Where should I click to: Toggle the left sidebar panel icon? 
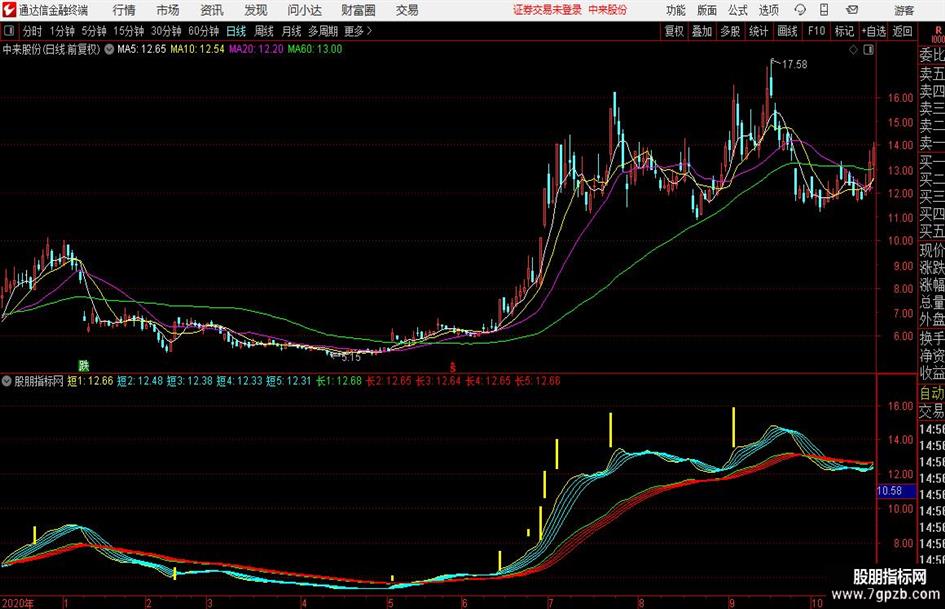click(x=8, y=31)
